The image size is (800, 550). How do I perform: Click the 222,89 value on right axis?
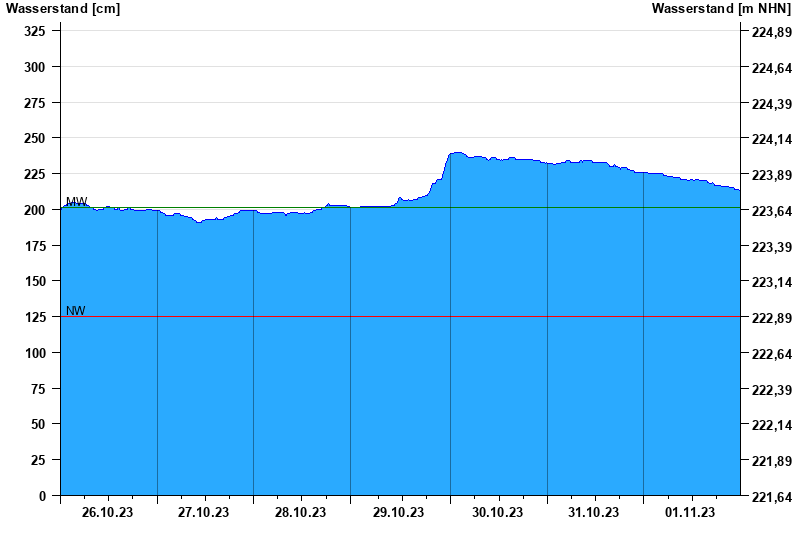(772, 318)
